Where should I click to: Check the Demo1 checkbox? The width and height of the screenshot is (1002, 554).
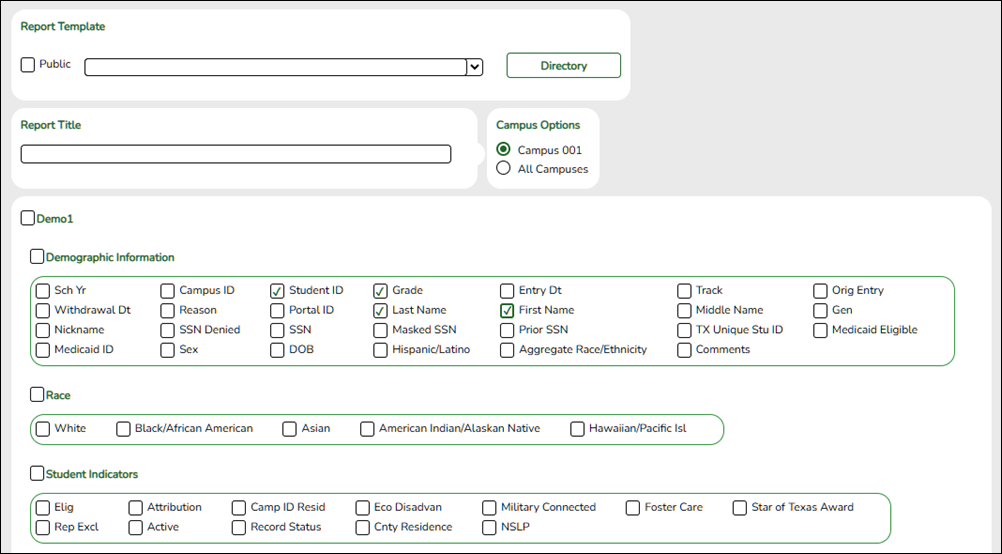pos(27,219)
